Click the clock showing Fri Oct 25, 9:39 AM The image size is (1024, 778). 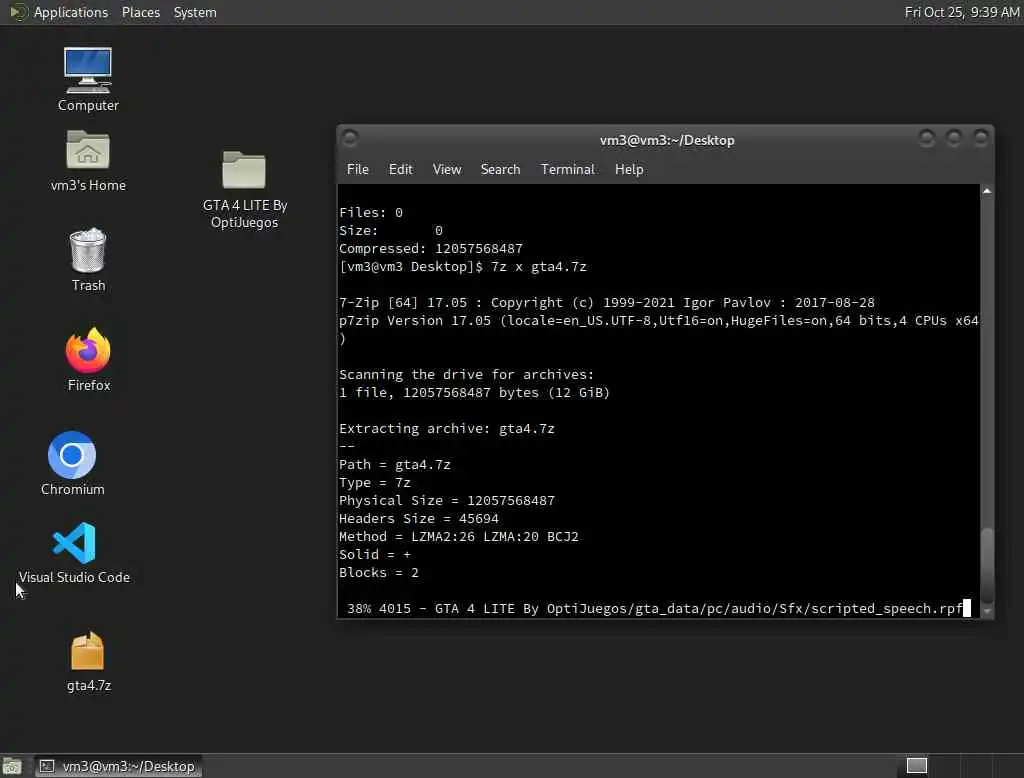(x=962, y=12)
